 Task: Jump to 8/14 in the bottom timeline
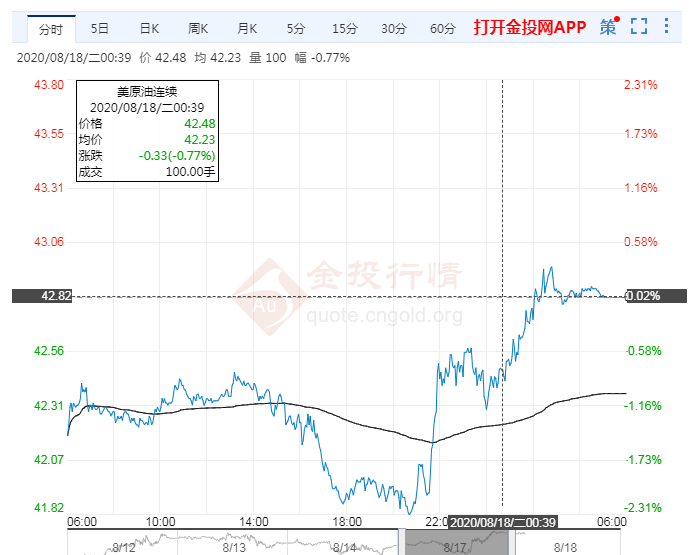[344, 545]
